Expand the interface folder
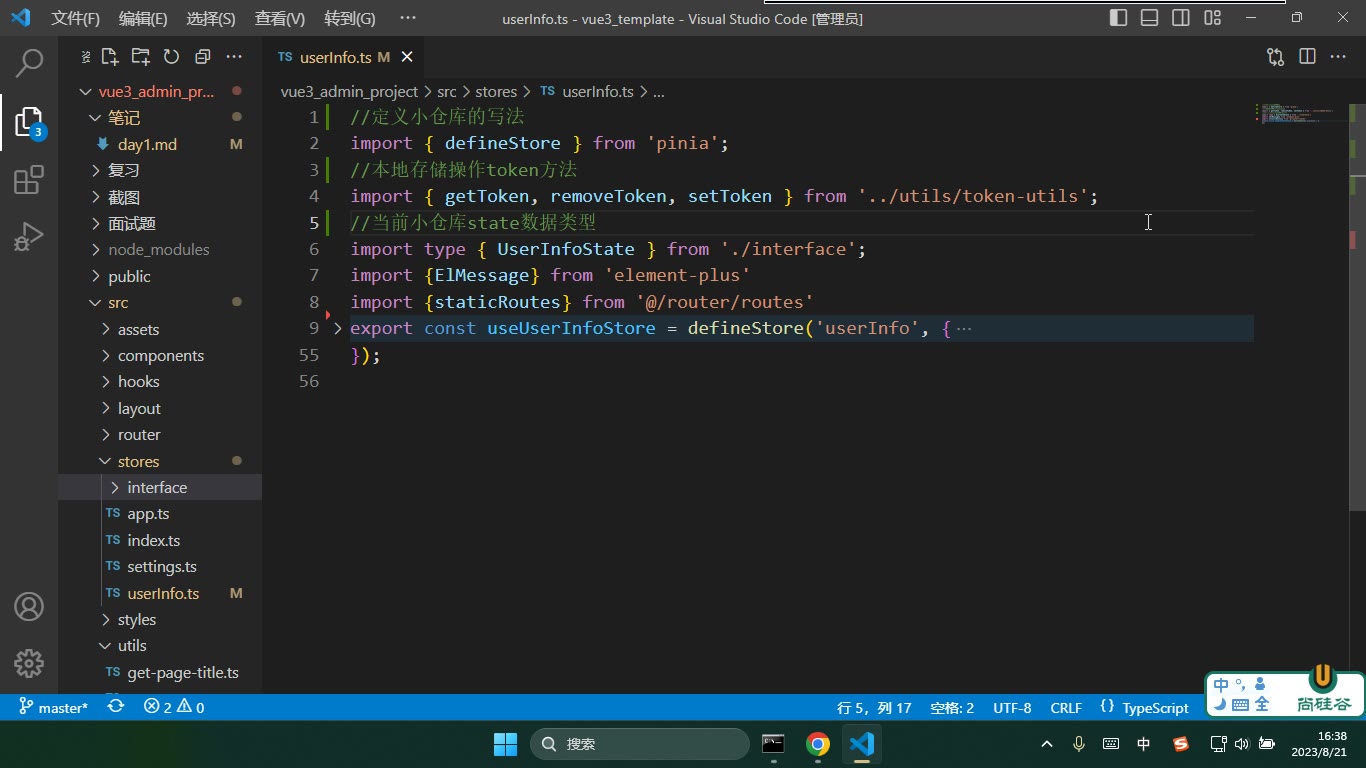This screenshot has height=768, width=1366. click(159, 487)
